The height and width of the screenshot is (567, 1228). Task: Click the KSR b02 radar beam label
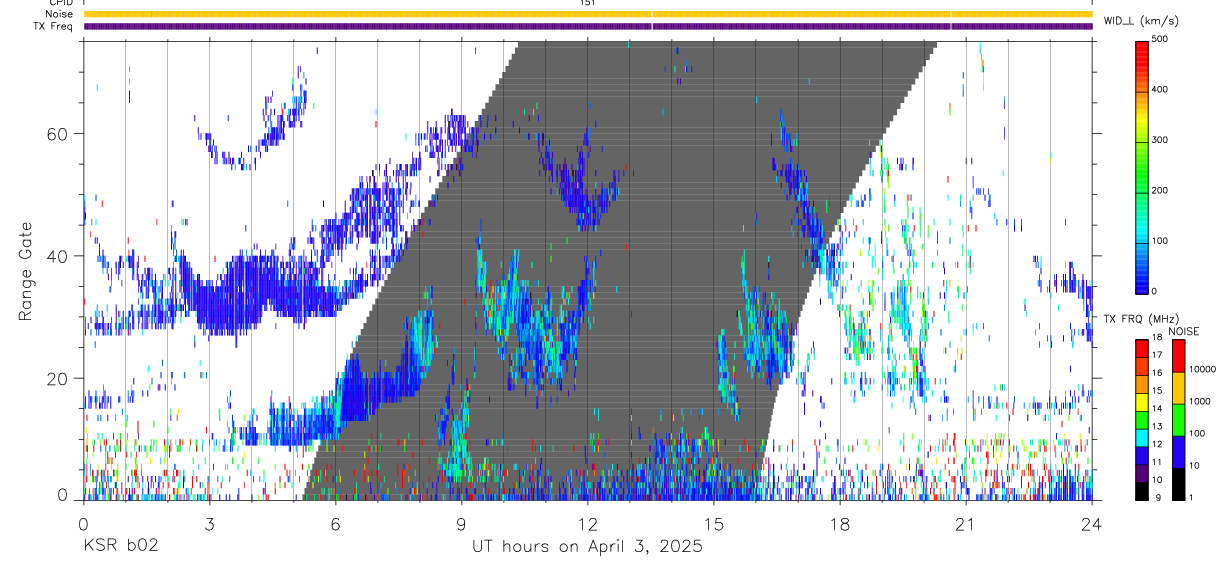pos(120,547)
